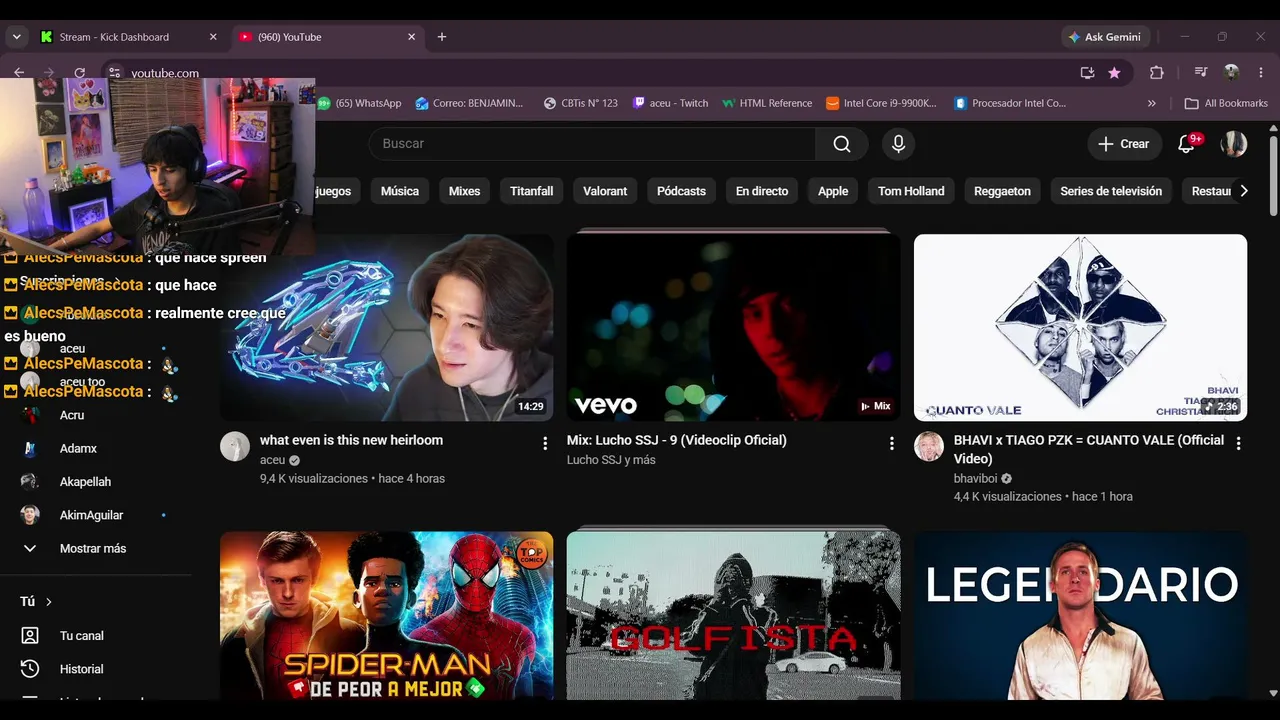
Task: Open the Correo: BENJAMIN bookmark
Action: pyautogui.click(x=469, y=103)
